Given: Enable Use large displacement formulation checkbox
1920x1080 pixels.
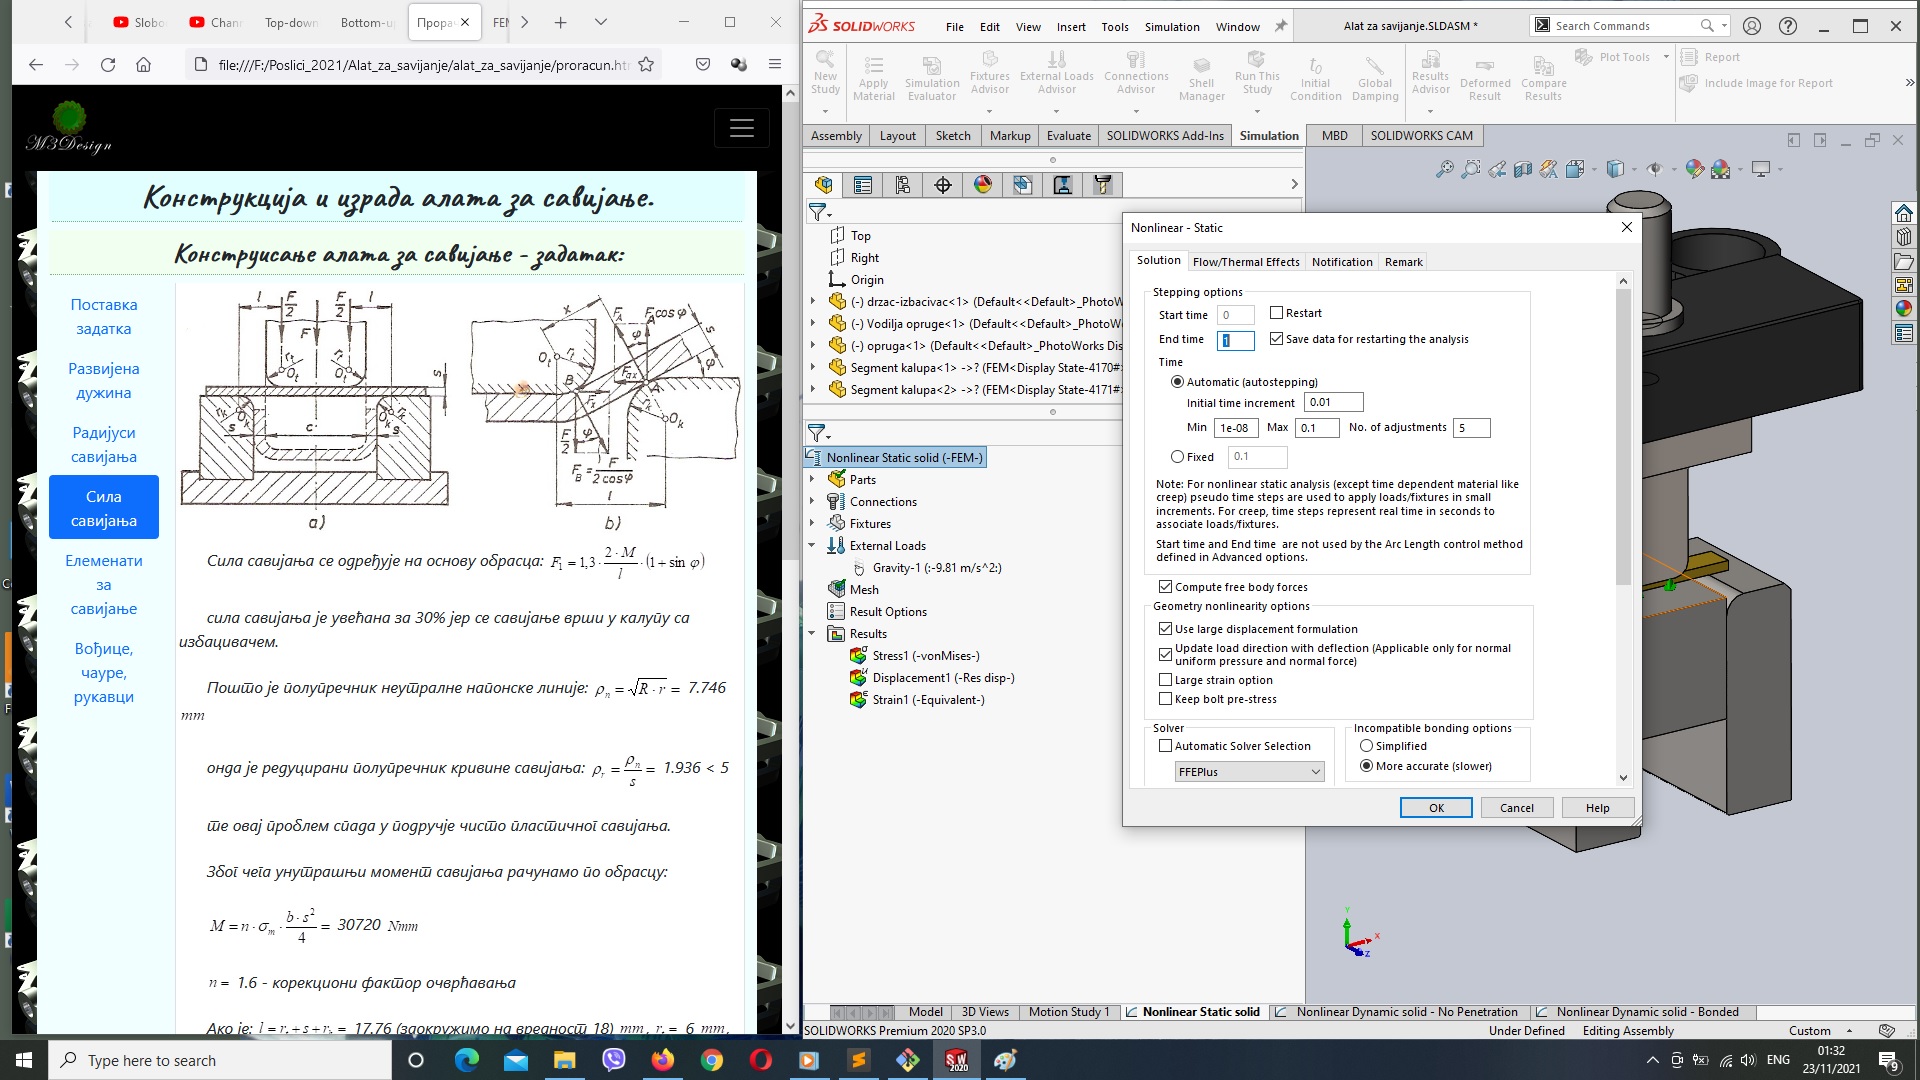Looking at the screenshot, I should 1163,629.
